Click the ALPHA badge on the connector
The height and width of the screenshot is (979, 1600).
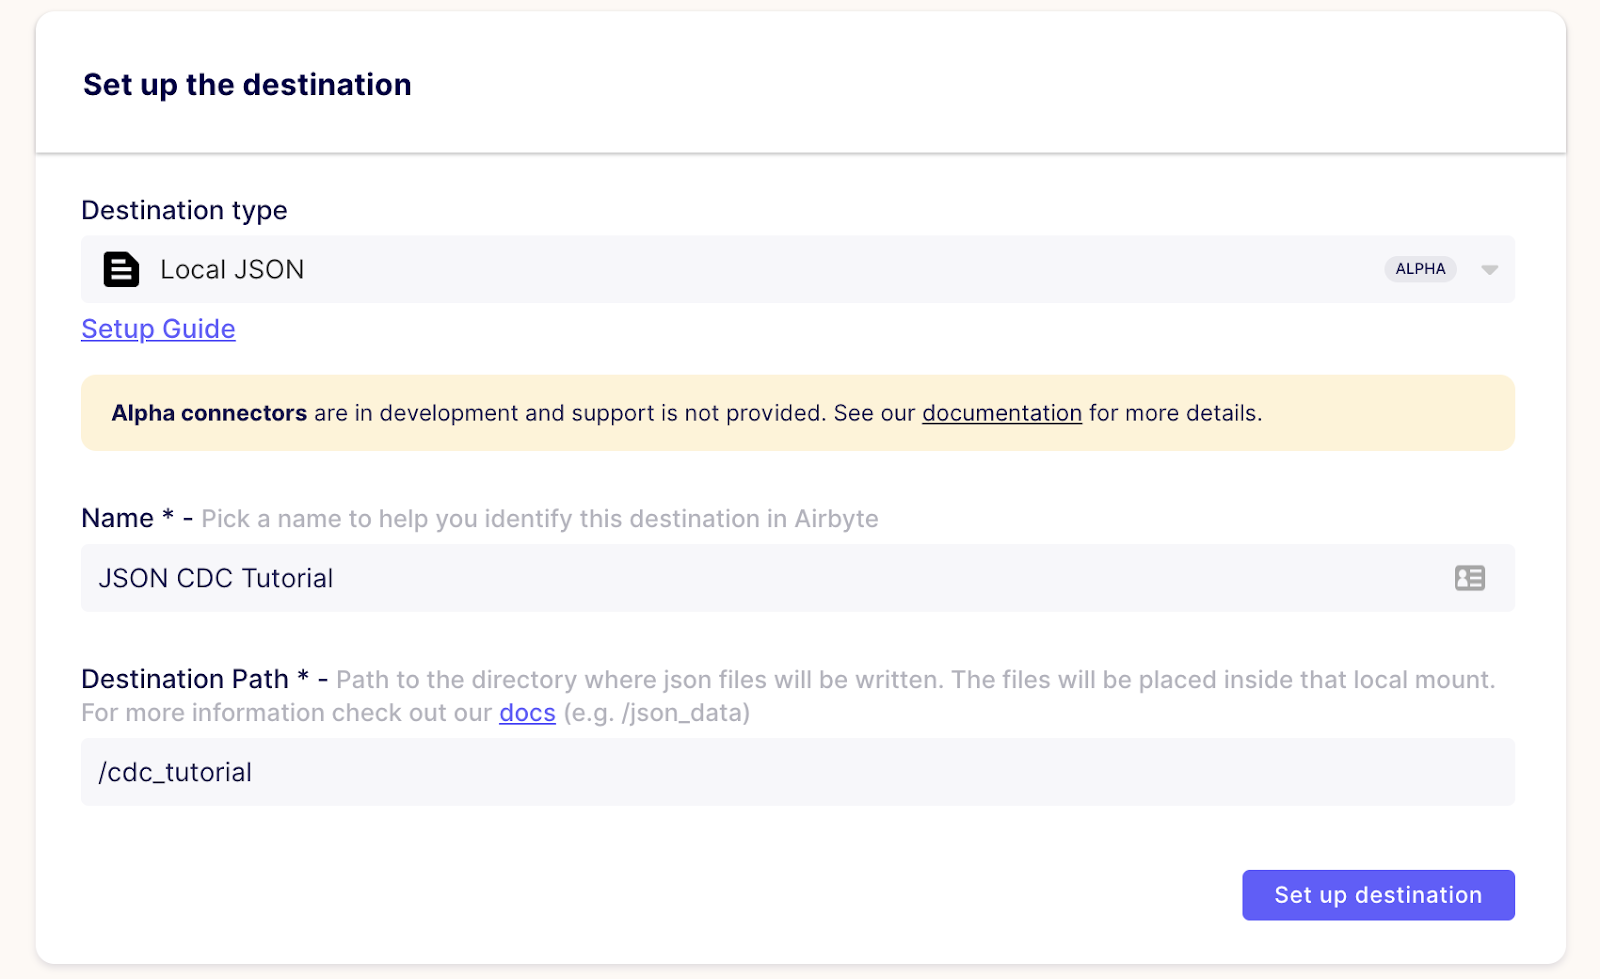[1420, 269]
